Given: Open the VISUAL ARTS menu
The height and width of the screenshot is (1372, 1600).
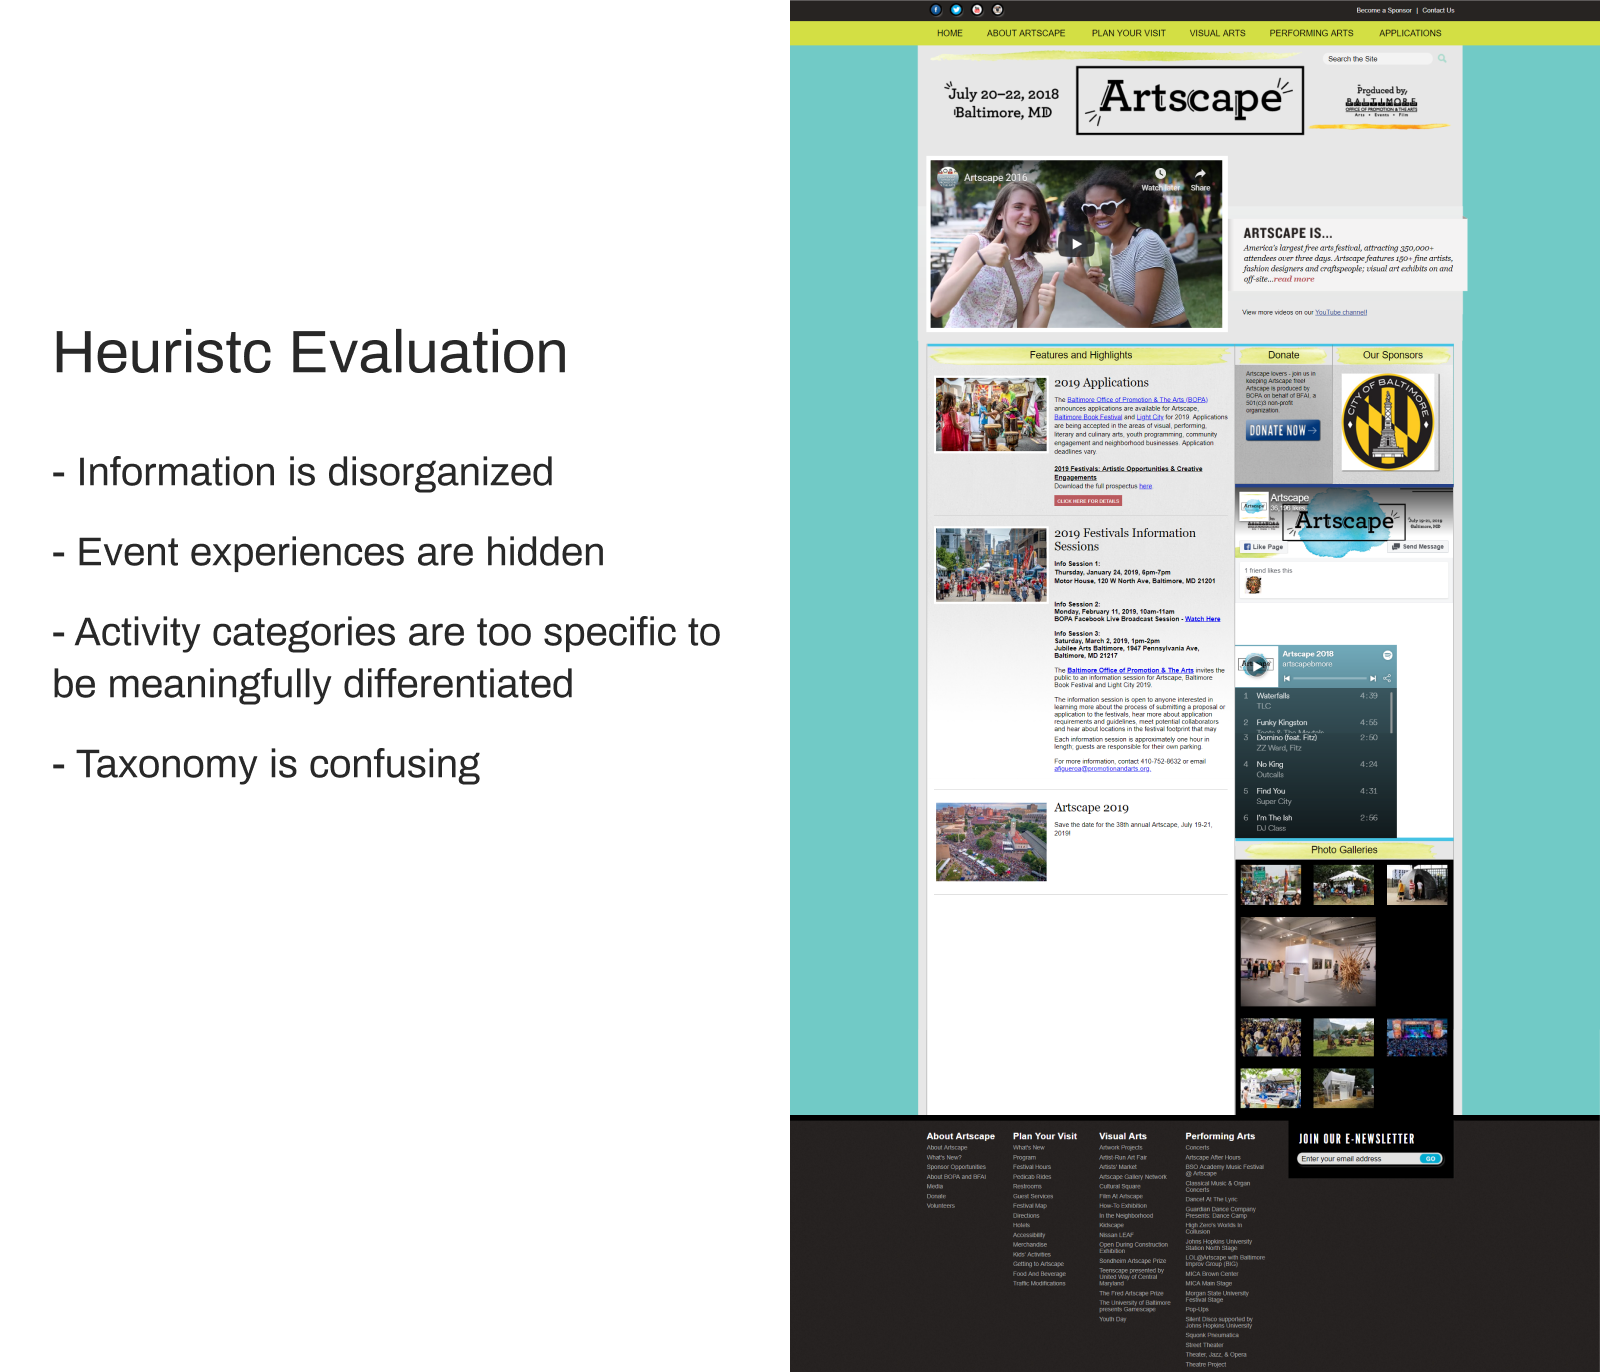Looking at the screenshot, I should (1217, 33).
